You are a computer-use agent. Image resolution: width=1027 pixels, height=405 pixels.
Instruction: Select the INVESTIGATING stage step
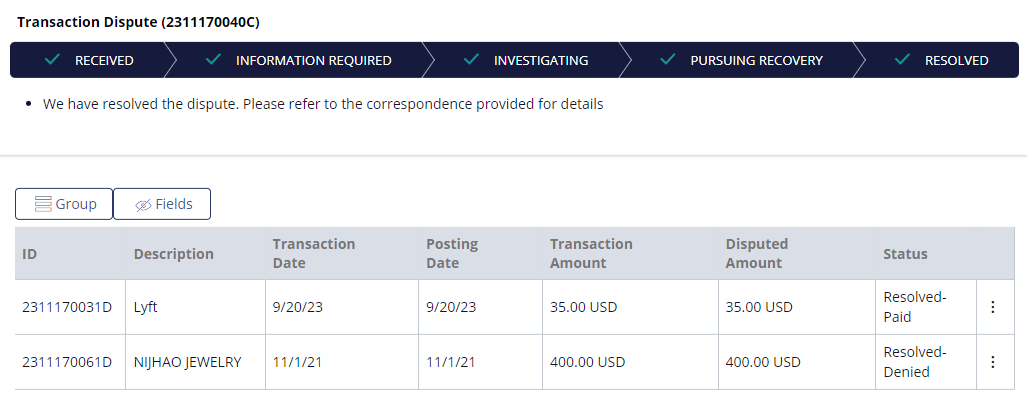pyautogui.click(x=521, y=60)
